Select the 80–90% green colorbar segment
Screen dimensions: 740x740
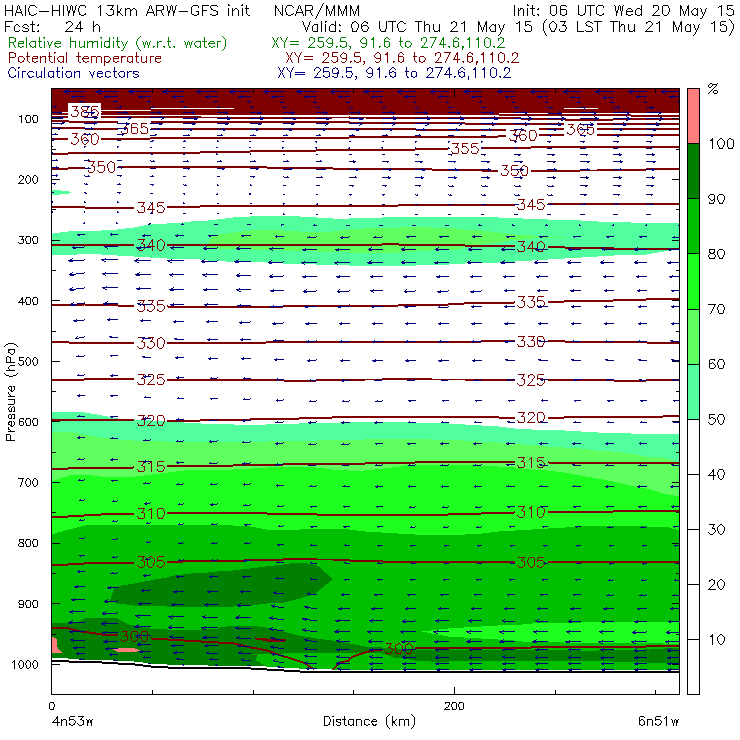(693, 226)
